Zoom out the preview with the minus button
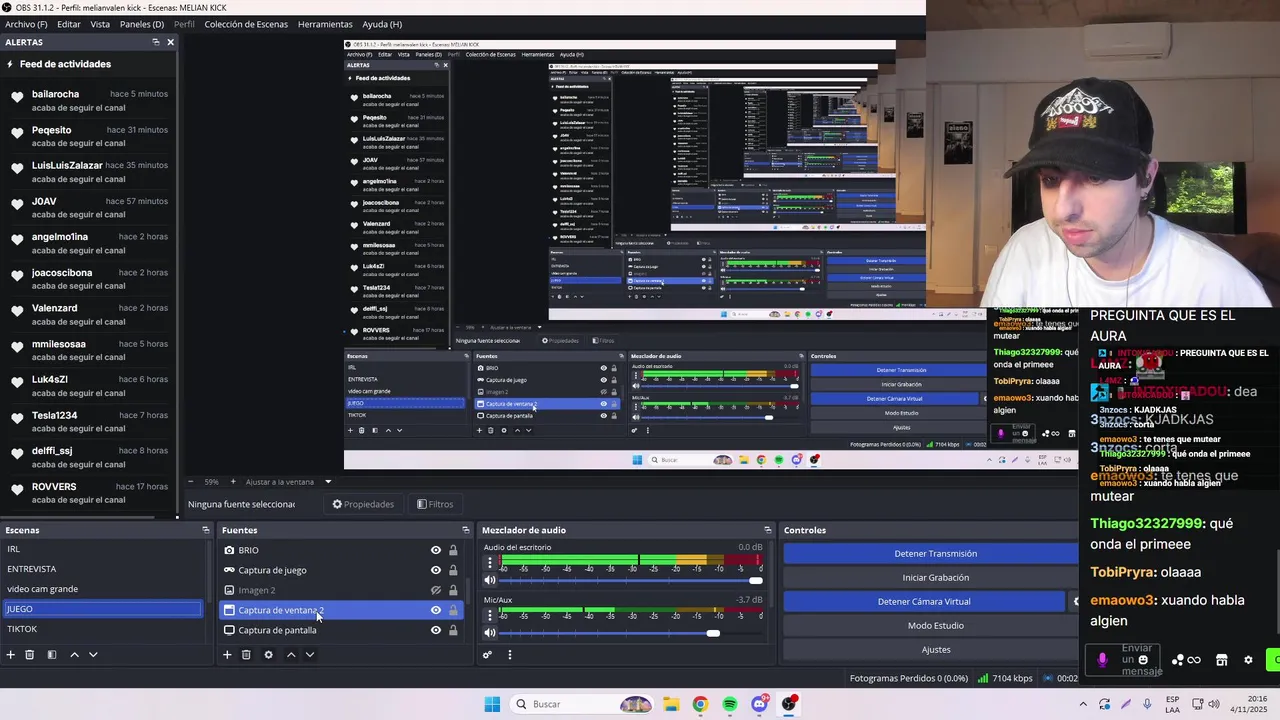 coord(190,482)
